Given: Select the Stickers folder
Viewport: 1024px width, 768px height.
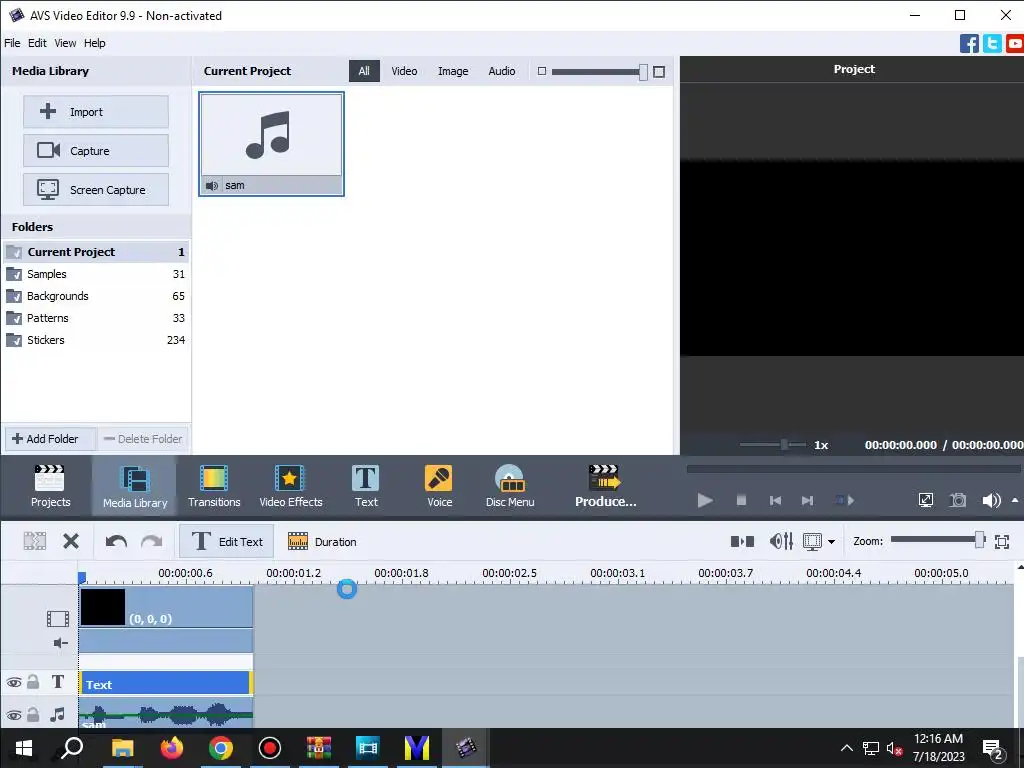Looking at the screenshot, I should pos(96,340).
